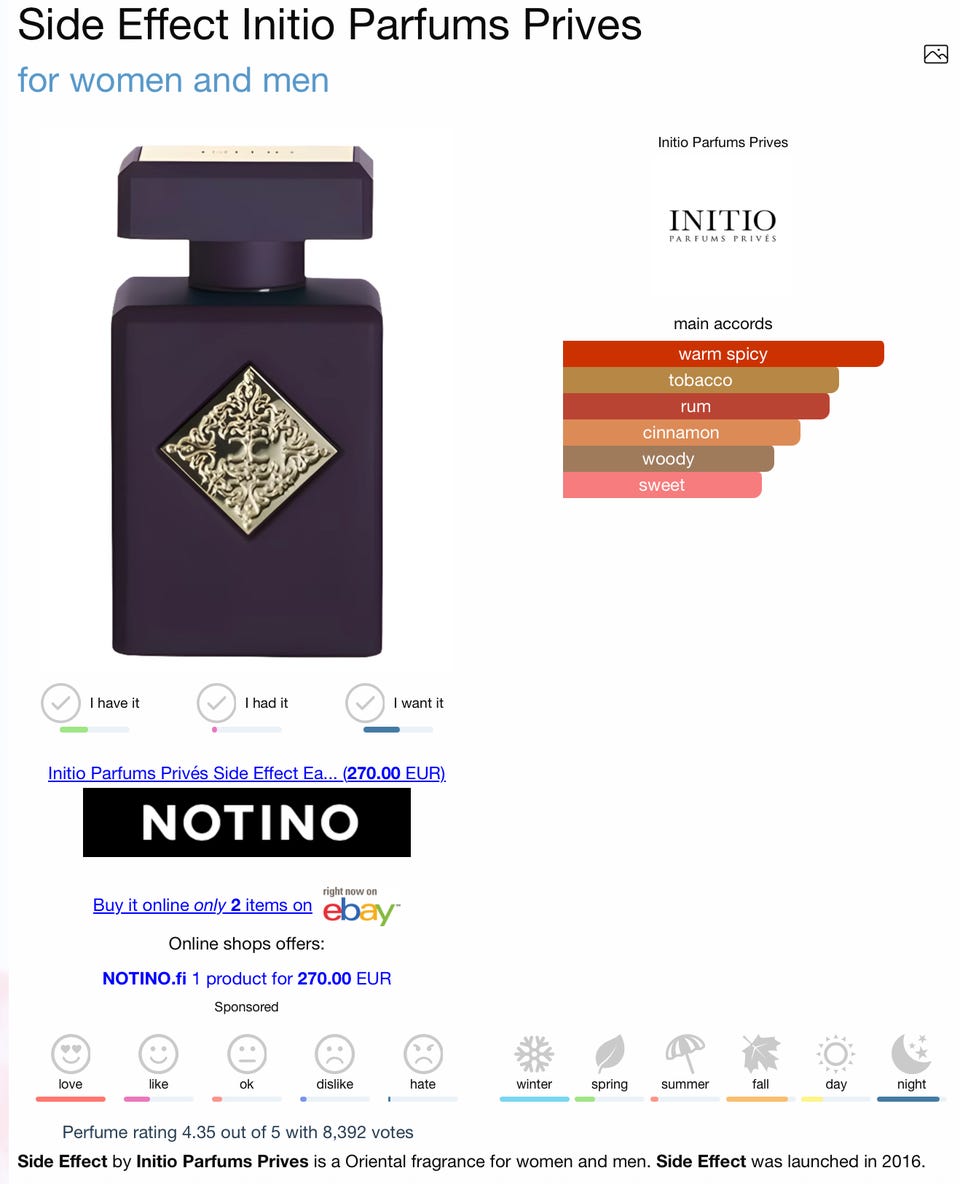Vote with the like smiley icon
960x1184 pixels.
click(x=159, y=1053)
